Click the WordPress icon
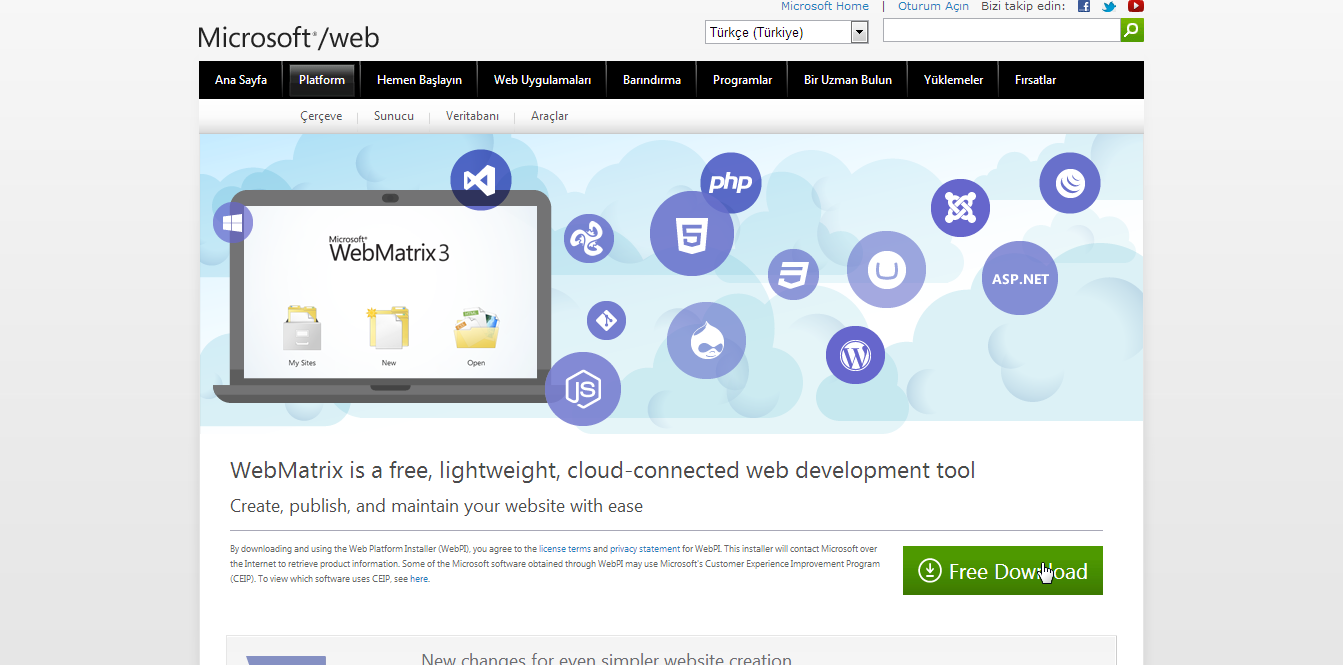Screen dimensions: 1343x665 coord(855,355)
